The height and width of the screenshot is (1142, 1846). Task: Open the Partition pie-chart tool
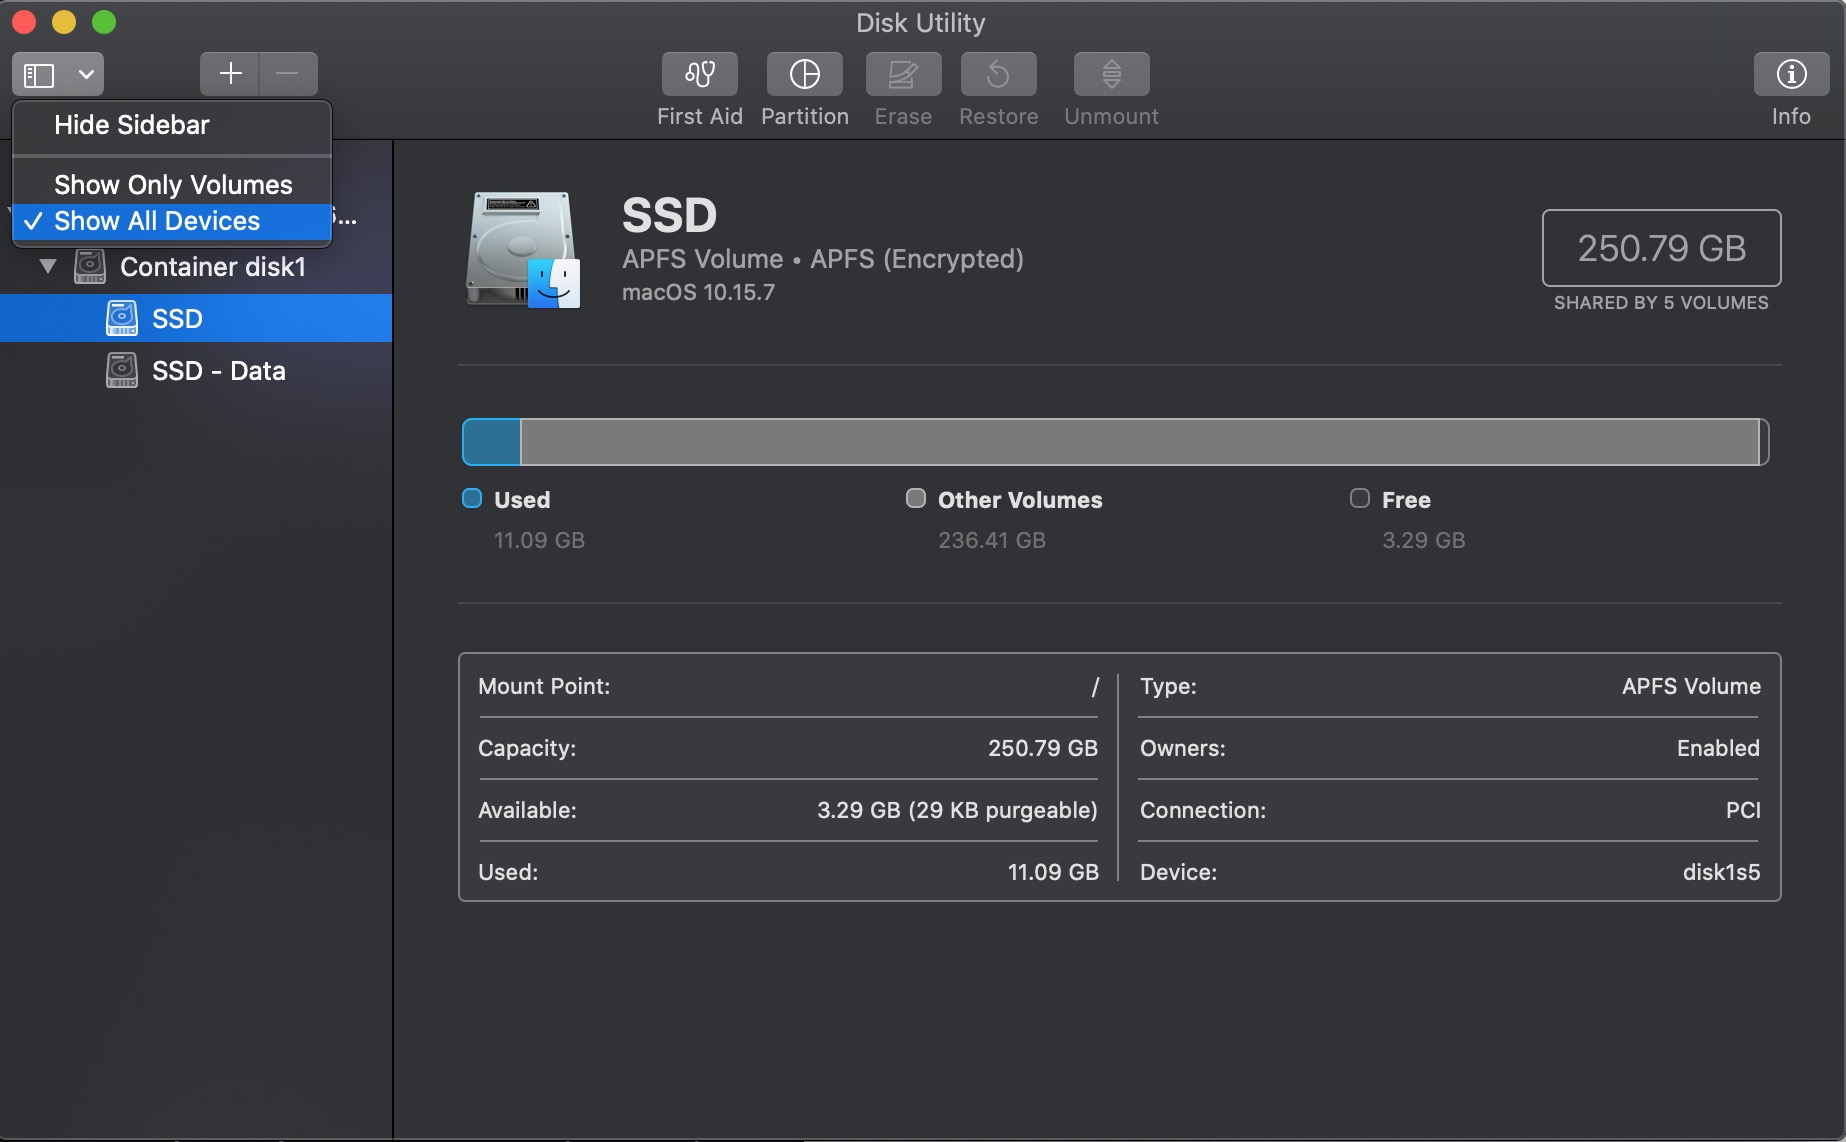(804, 74)
